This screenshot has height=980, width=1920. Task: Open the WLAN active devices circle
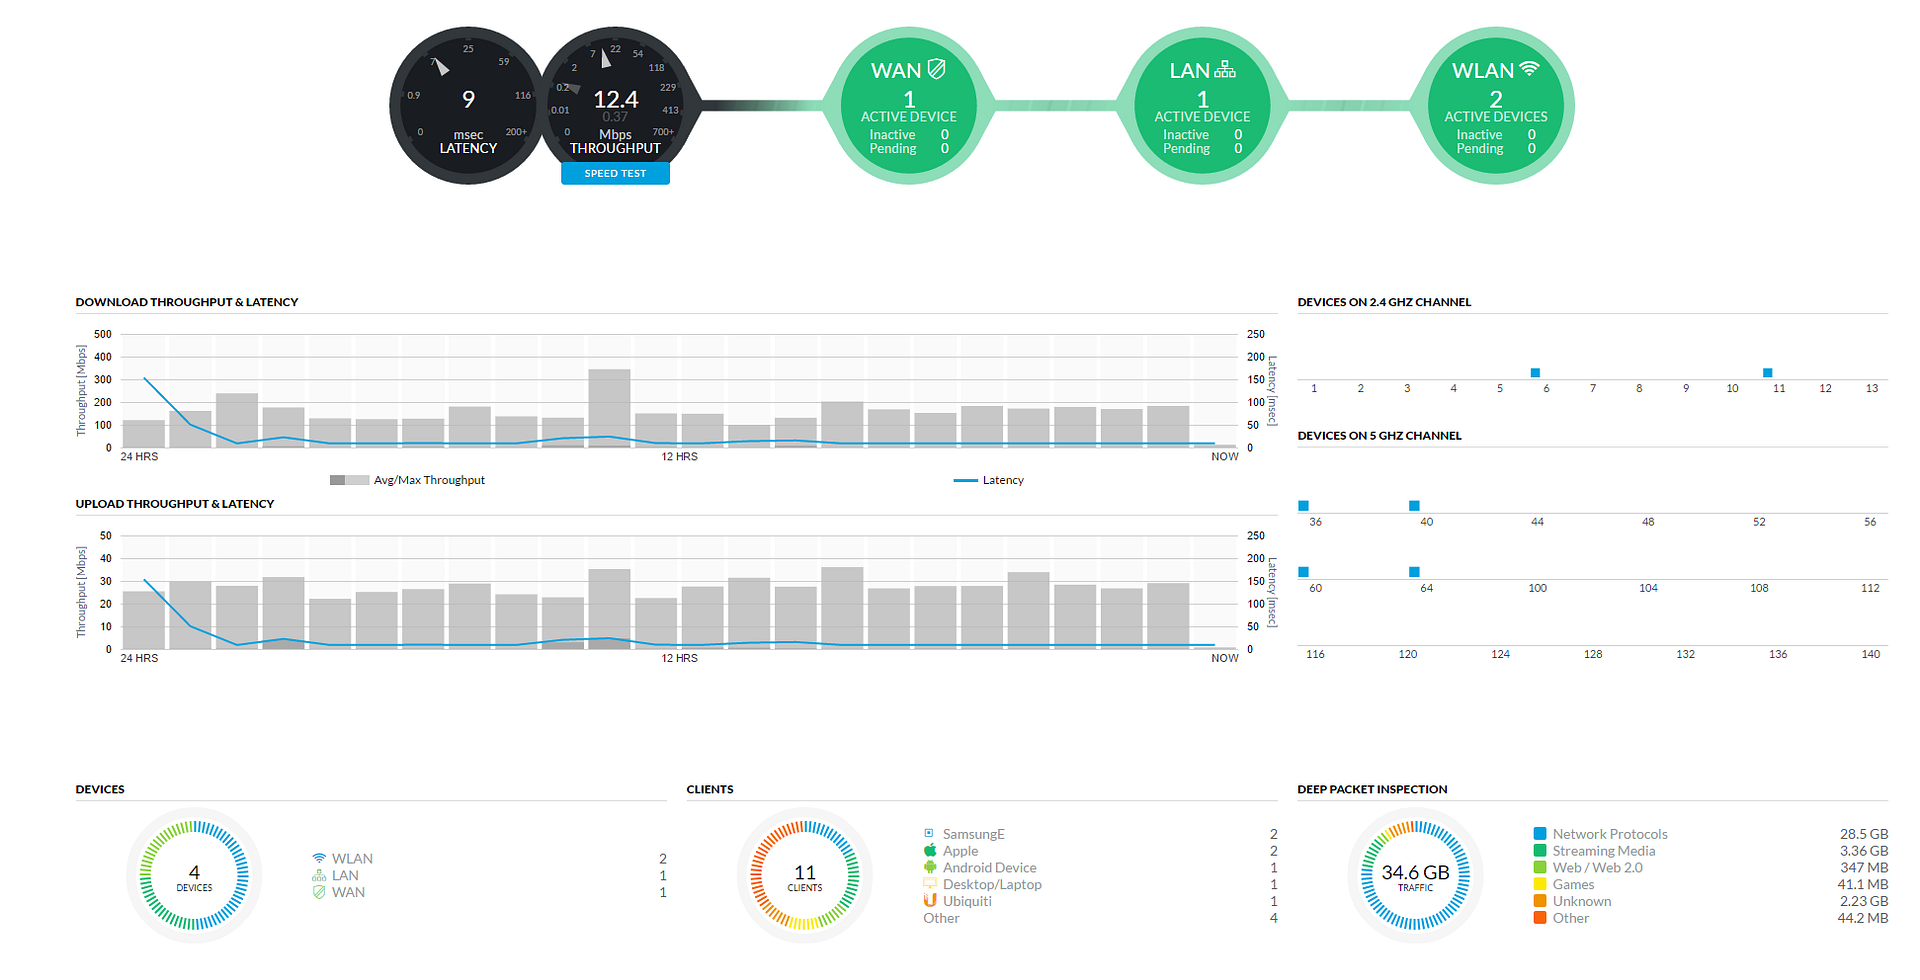coord(1496,106)
